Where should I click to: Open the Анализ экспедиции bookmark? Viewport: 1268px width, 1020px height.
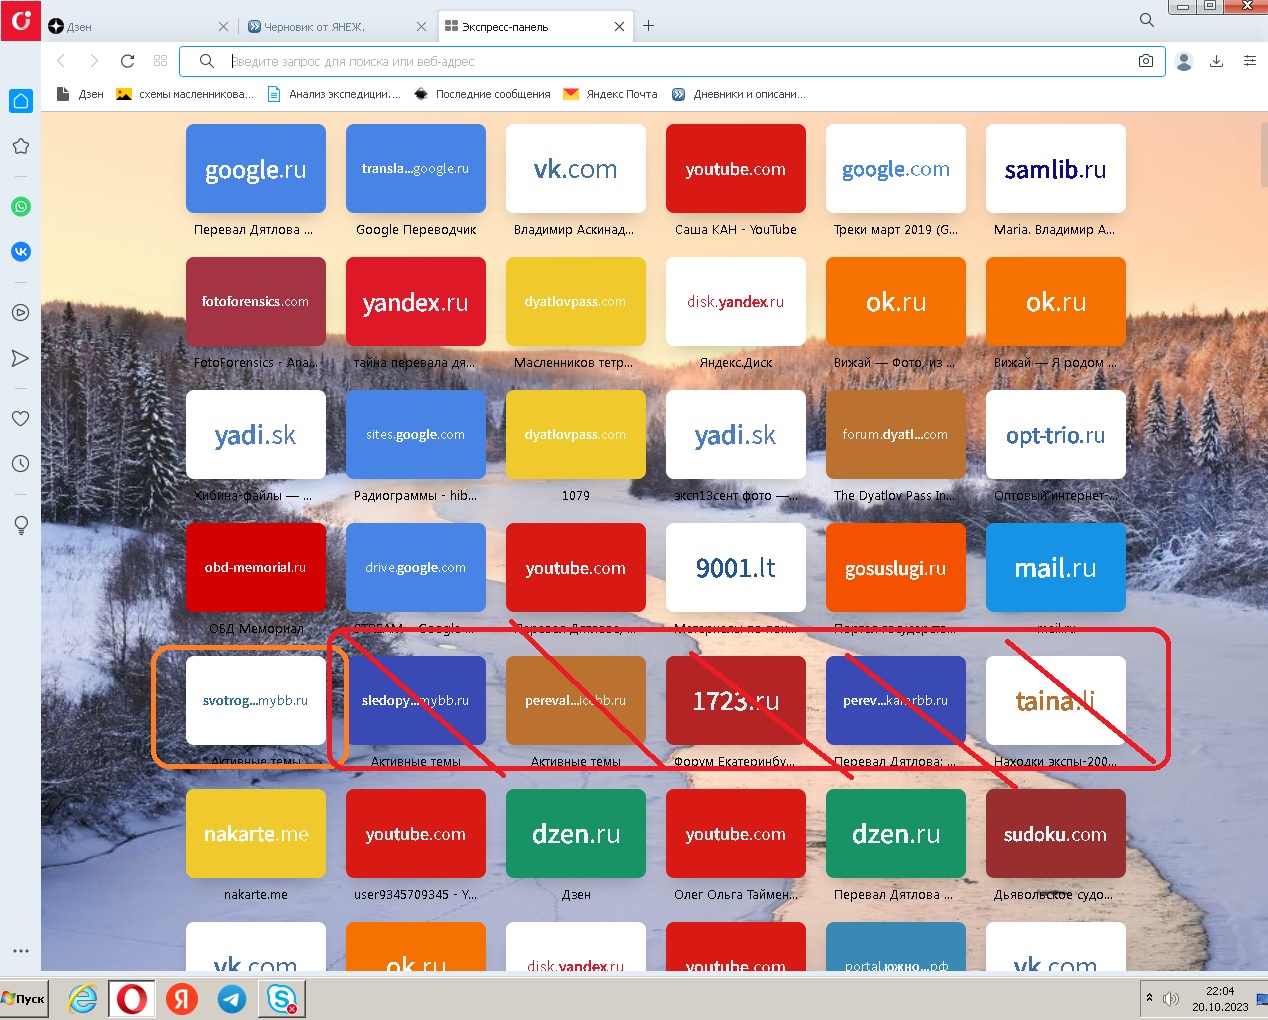pyautogui.click(x=333, y=94)
